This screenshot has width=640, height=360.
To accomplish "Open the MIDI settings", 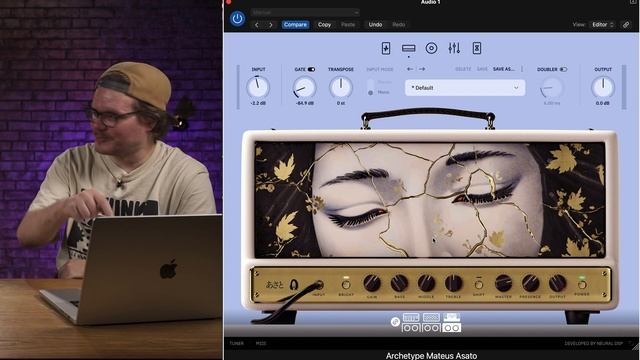I will tap(261, 344).
